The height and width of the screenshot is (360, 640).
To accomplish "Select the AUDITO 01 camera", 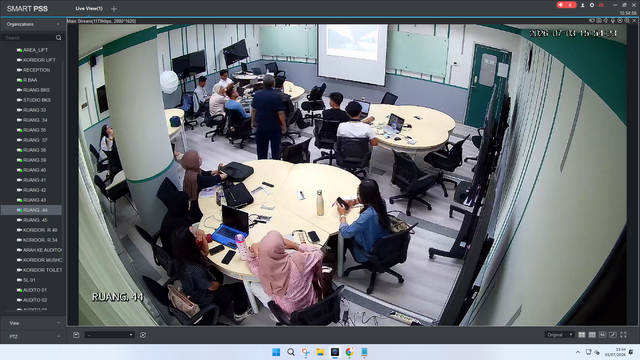I will pos(35,290).
